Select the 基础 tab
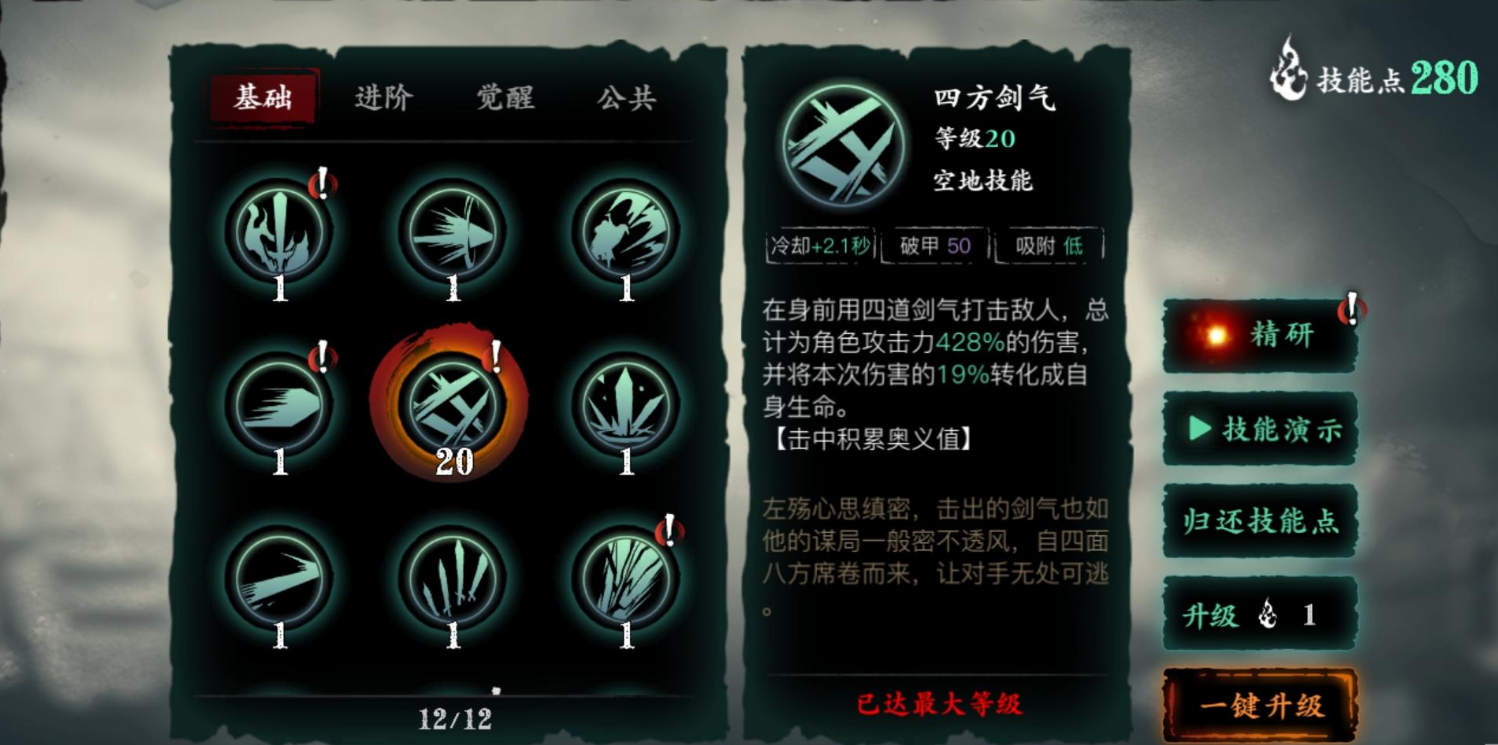The height and width of the screenshot is (745, 1498). (264, 97)
